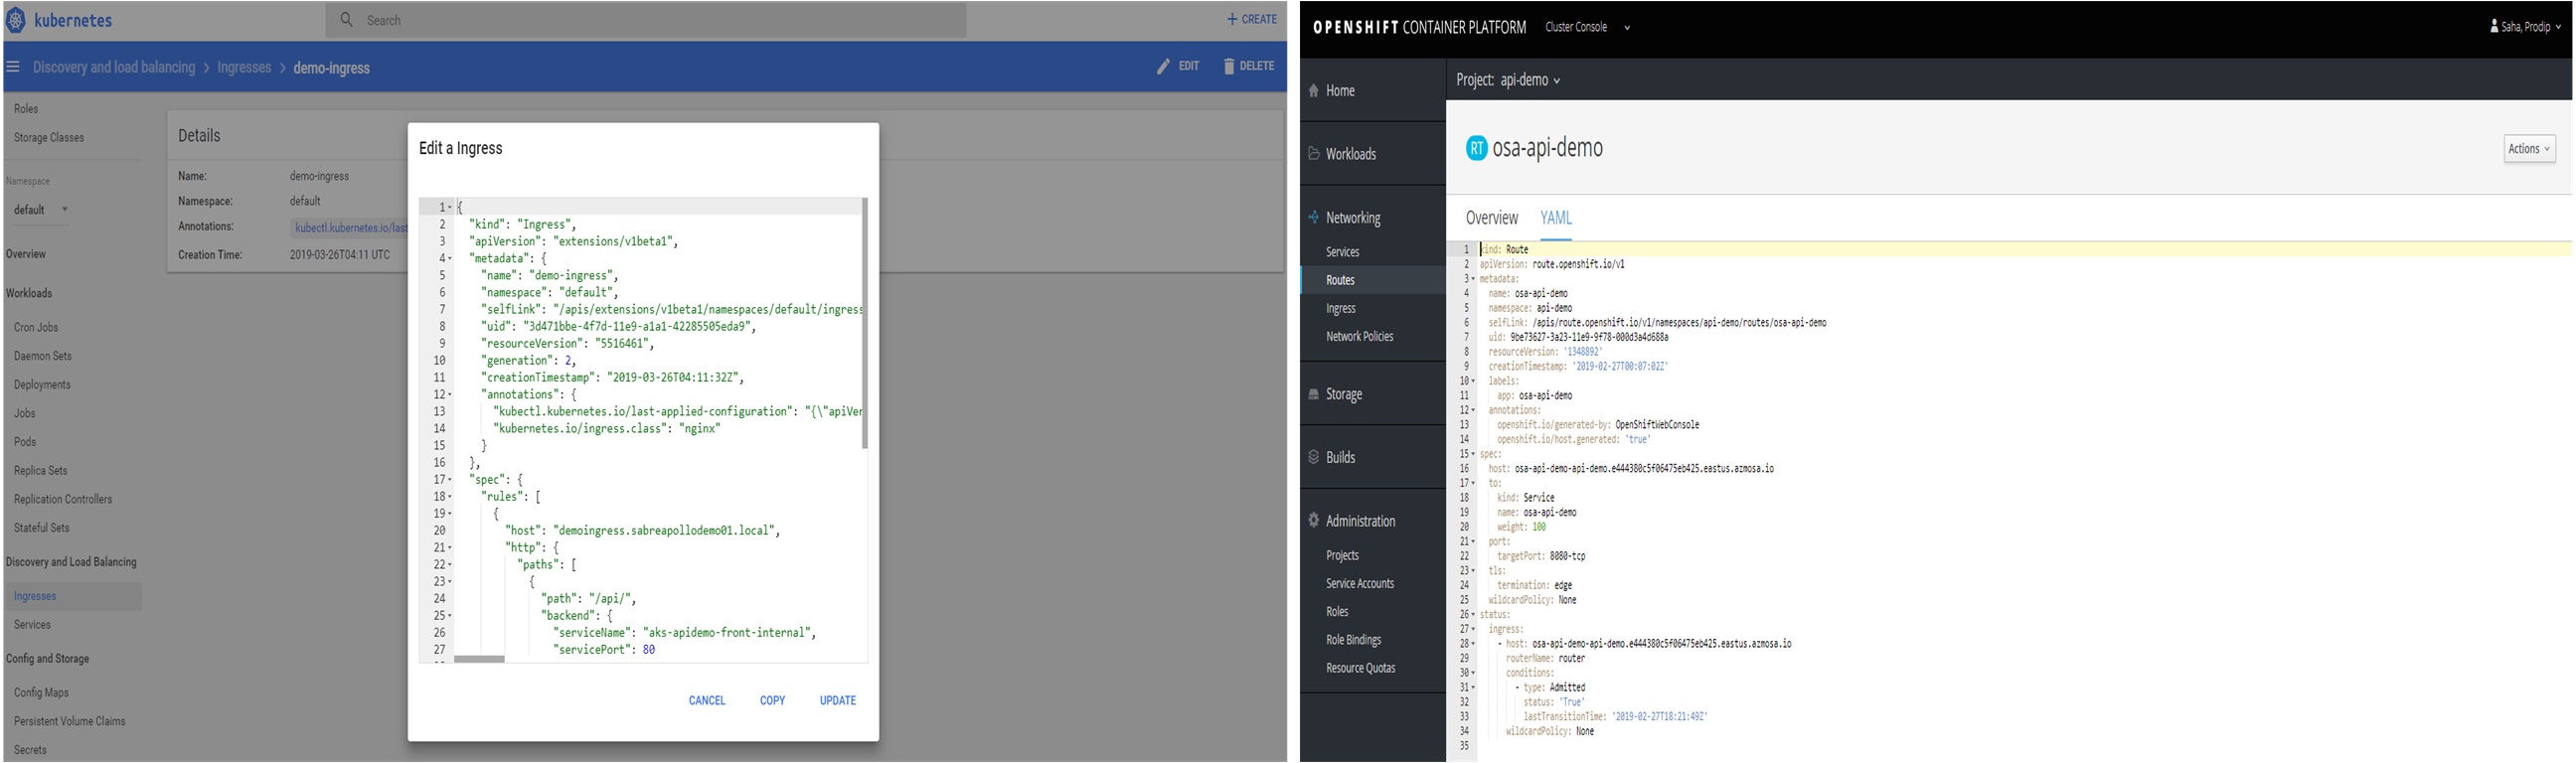The height and width of the screenshot is (763, 2576).
Task: Open Secrets in Kubernetes sidebar
Action: [x=30, y=750]
